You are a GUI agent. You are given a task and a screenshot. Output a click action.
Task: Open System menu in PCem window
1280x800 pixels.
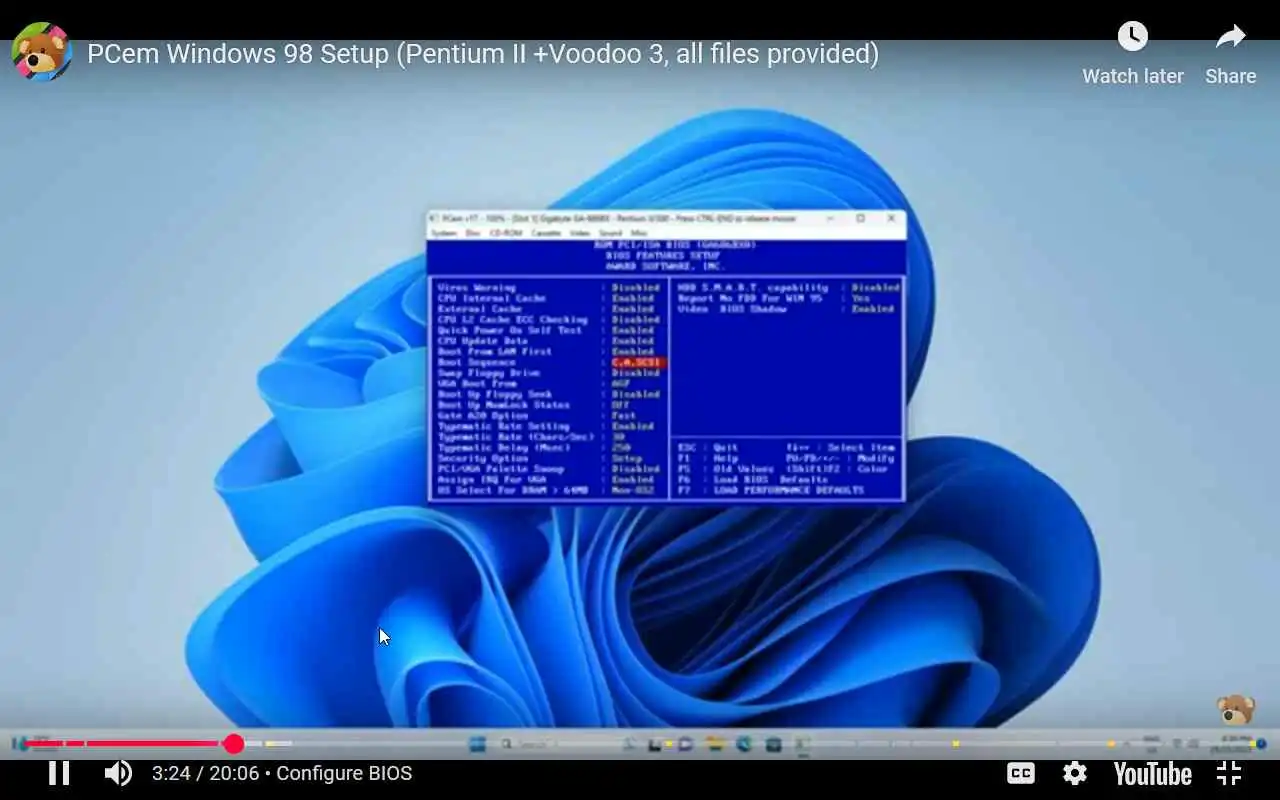click(x=444, y=233)
